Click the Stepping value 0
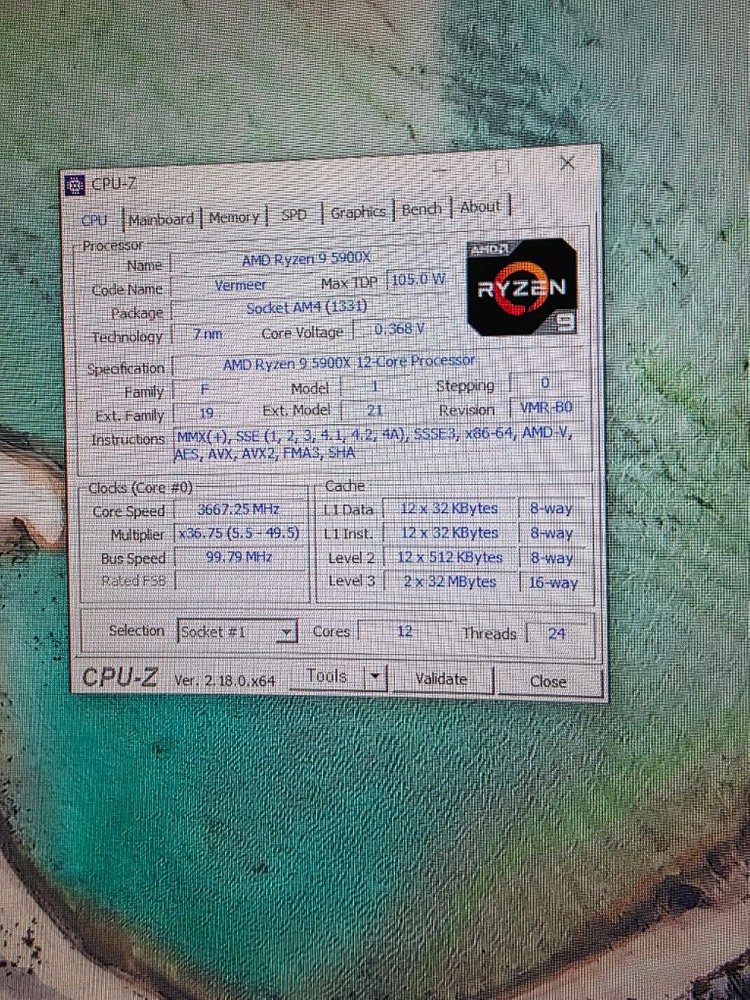 [546, 383]
